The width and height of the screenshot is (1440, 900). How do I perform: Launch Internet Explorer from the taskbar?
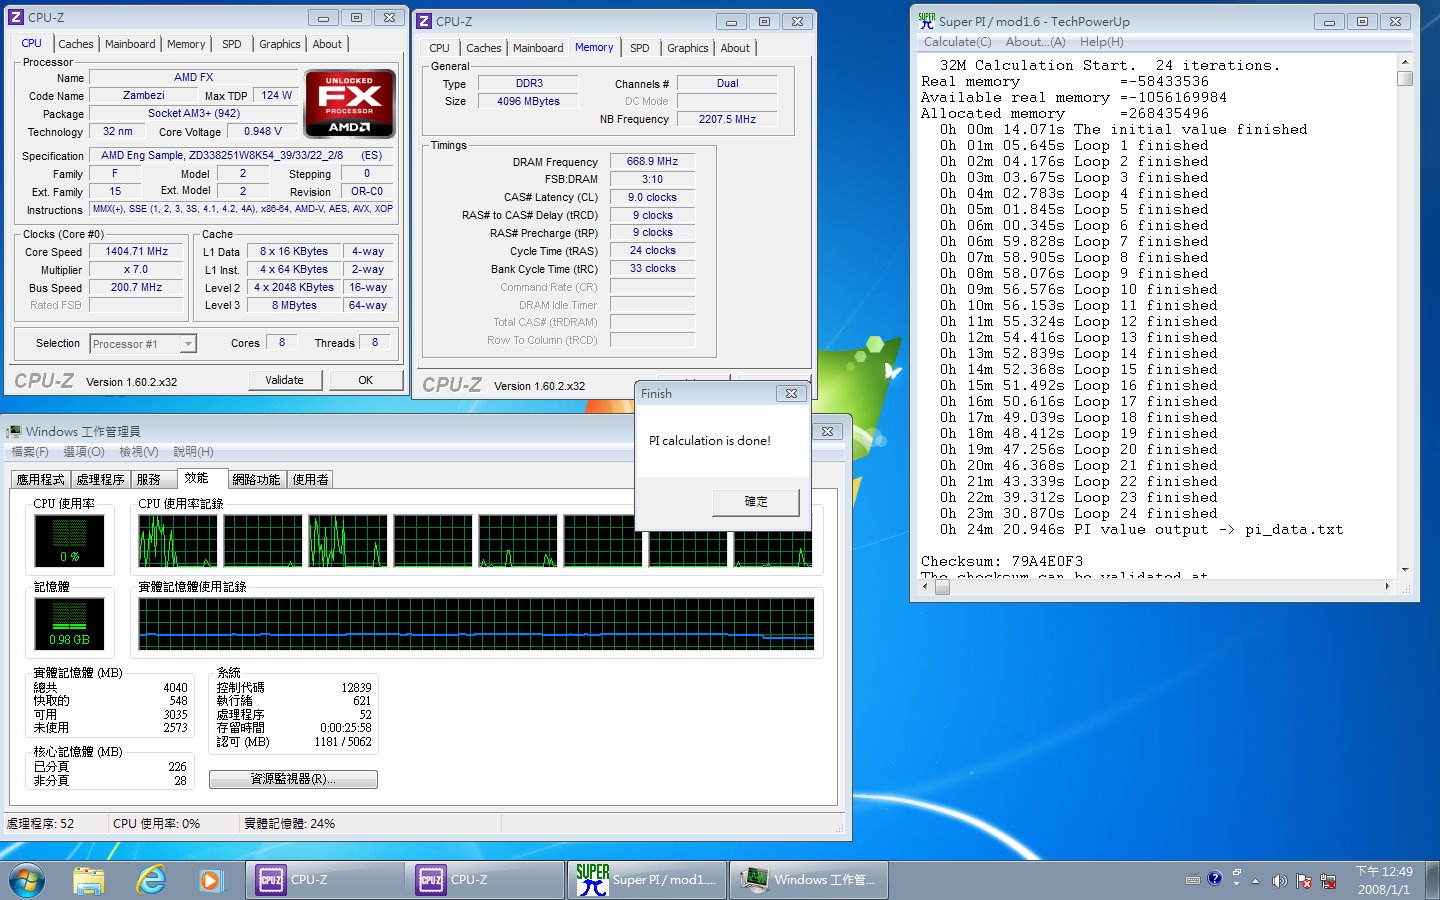tap(151, 880)
